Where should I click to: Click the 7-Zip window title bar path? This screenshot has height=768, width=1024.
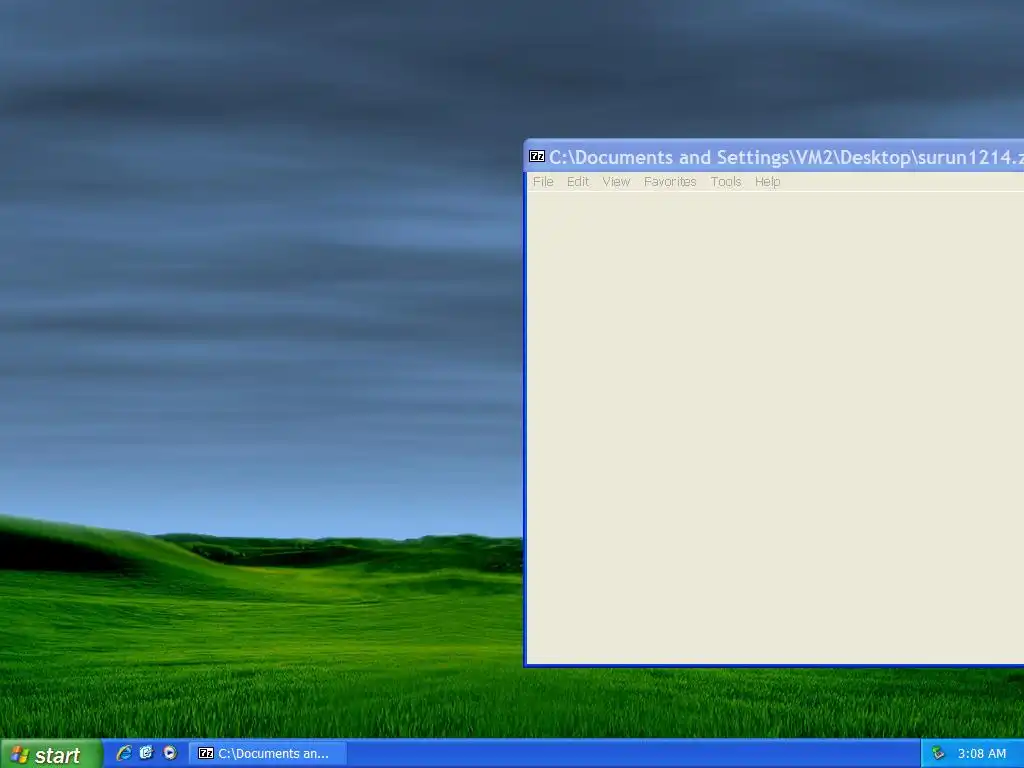click(786, 157)
